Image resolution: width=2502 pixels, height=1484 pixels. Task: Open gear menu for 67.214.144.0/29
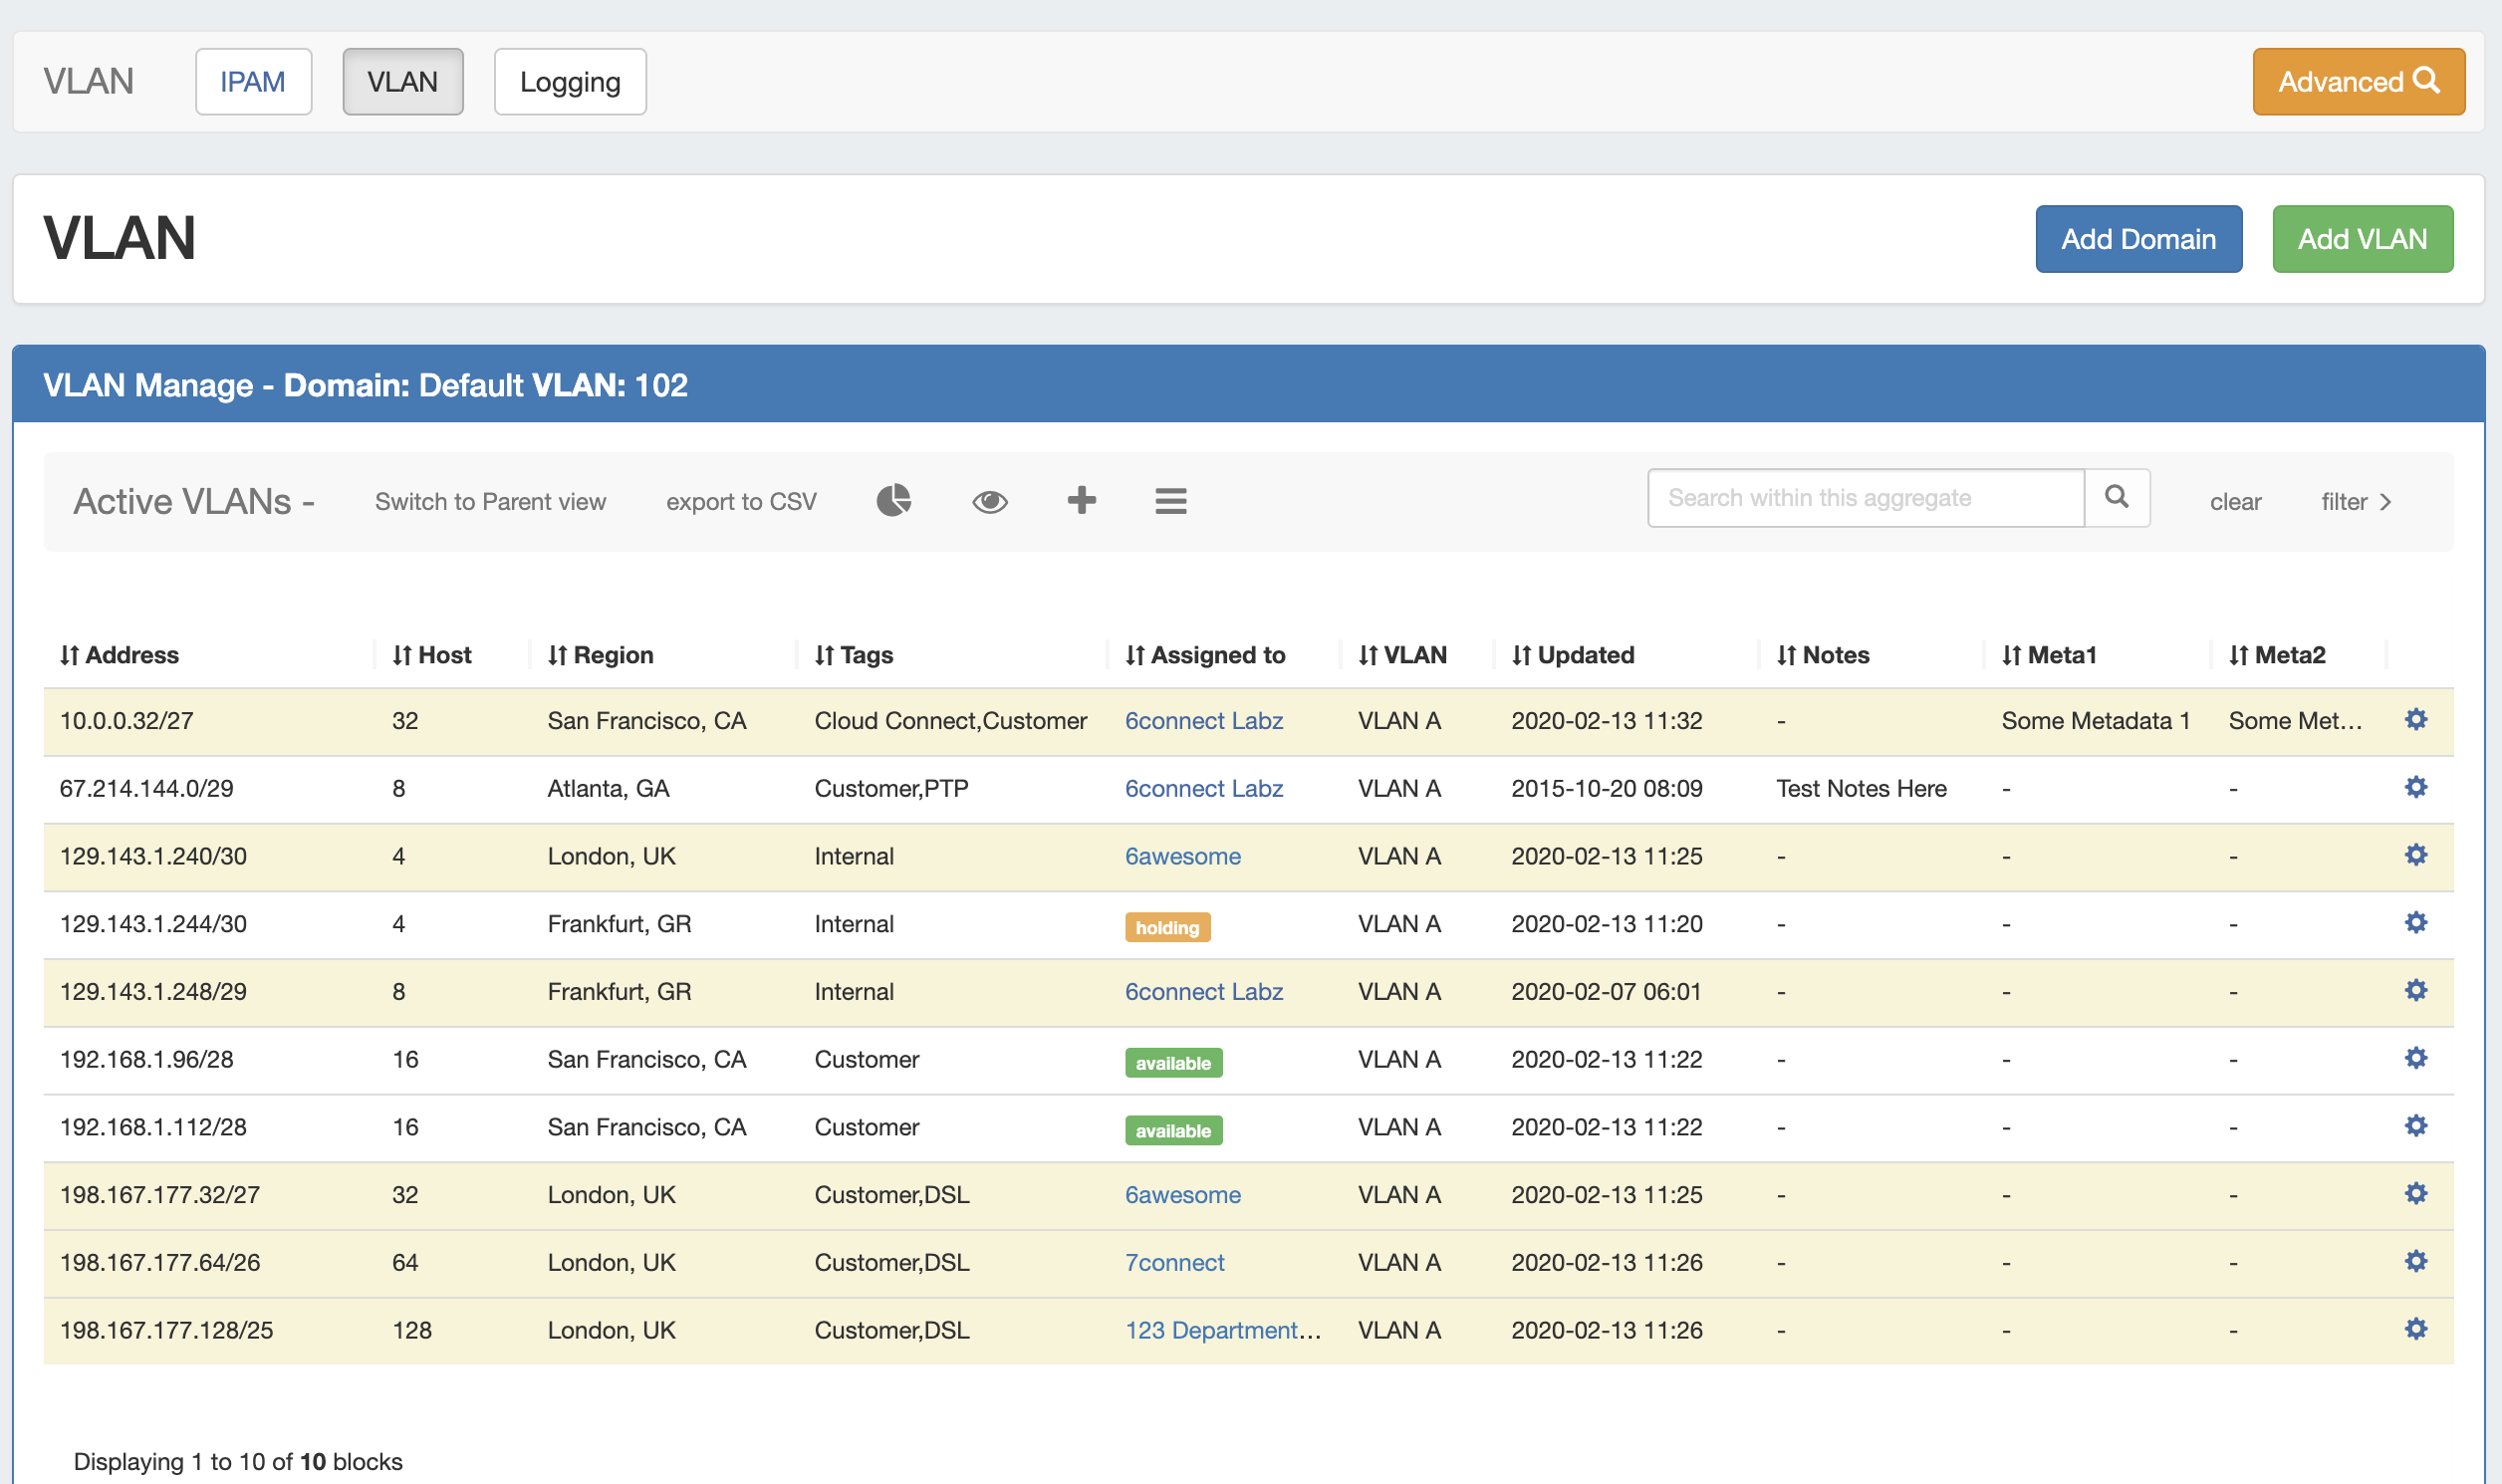point(2415,788)
